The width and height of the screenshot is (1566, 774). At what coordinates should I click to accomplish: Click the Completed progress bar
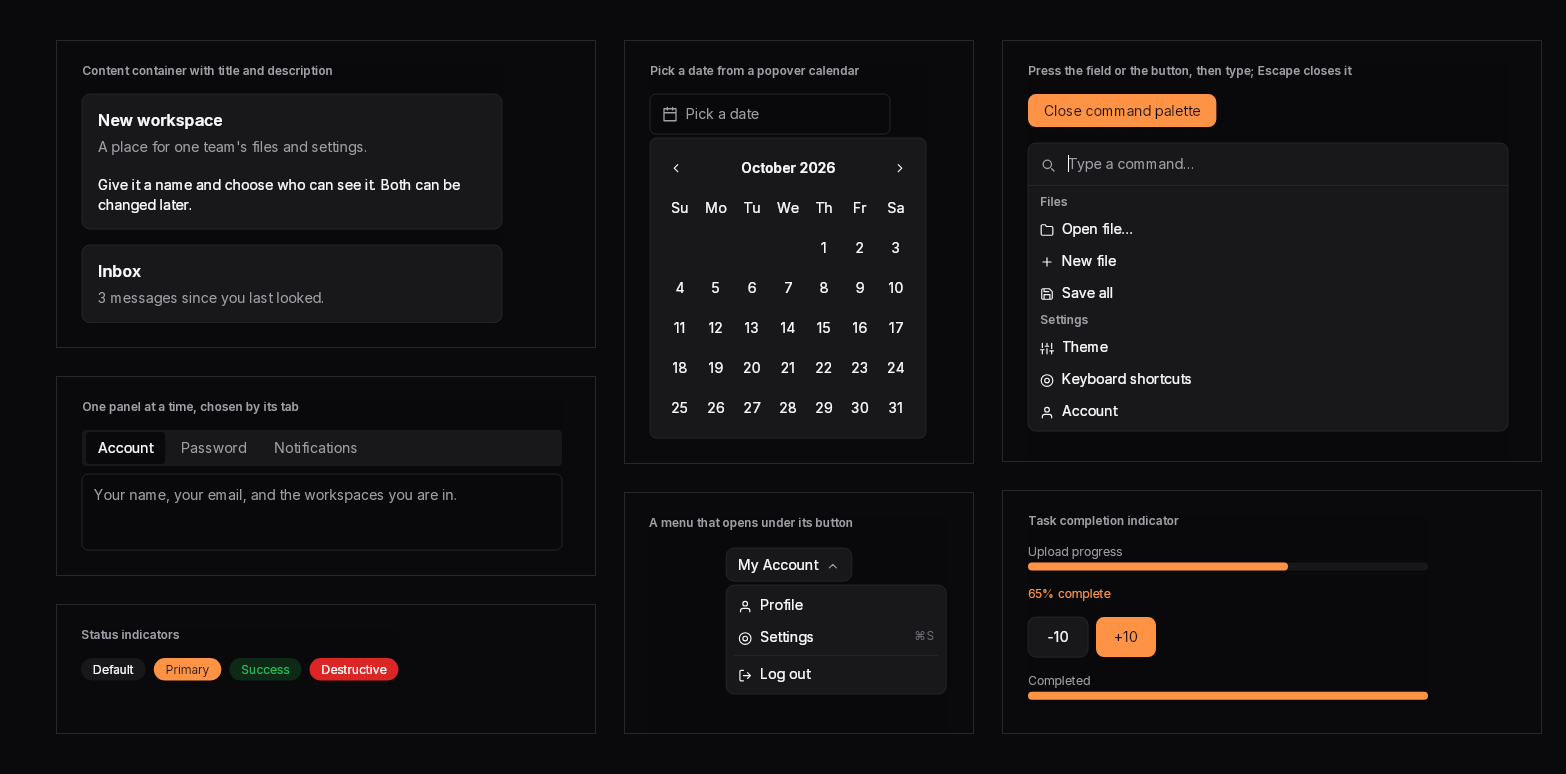[x=1228, y=695]
